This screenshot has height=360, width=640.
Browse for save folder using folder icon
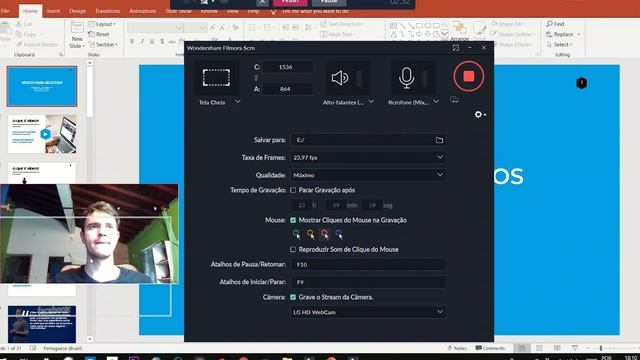click(x=439, y=140)
